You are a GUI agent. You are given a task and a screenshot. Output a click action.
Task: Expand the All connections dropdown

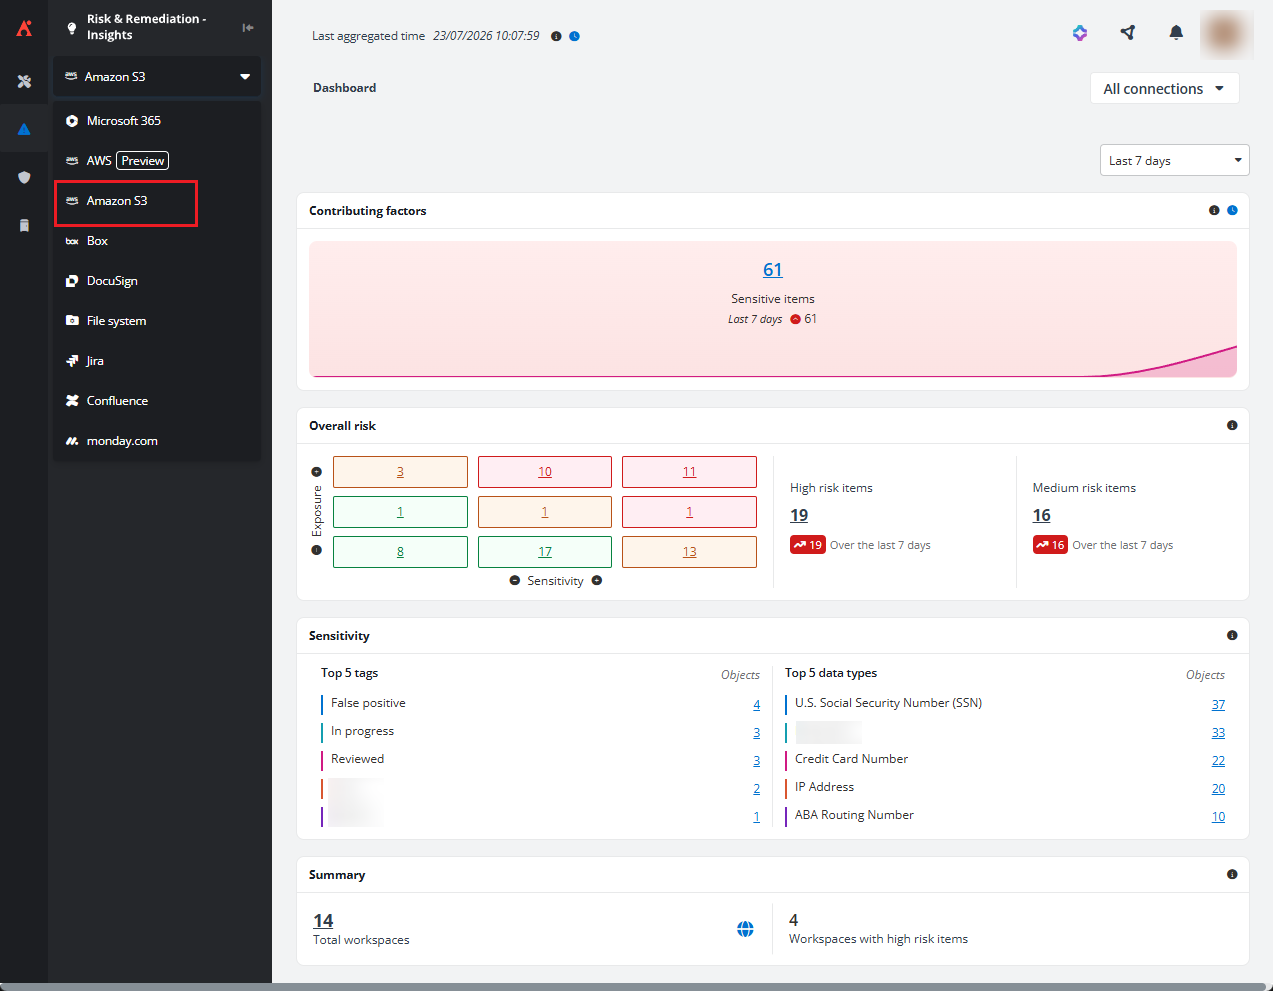[1164, 88]
